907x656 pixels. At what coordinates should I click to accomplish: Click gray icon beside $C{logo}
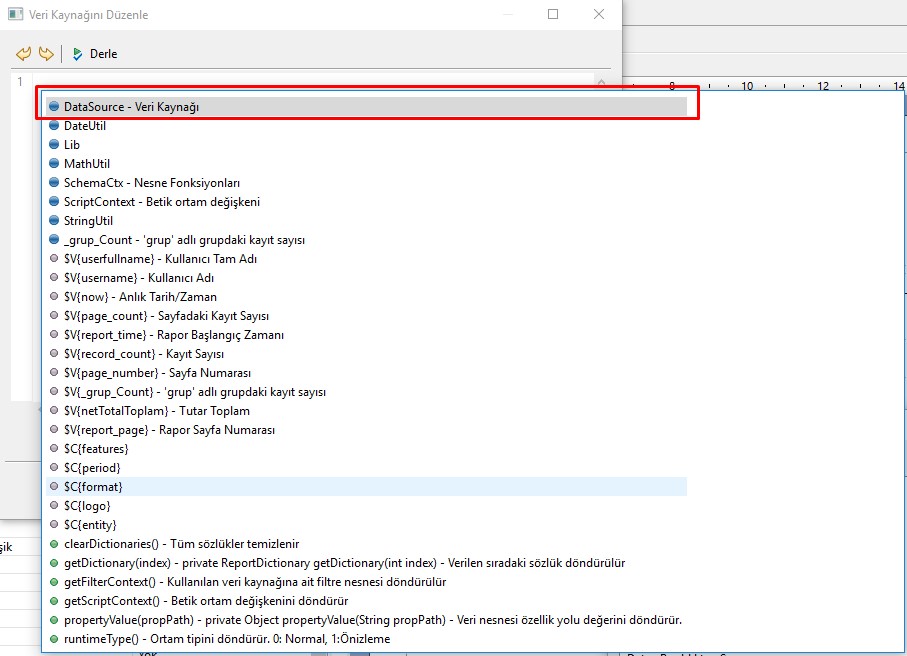click(54, 506)
